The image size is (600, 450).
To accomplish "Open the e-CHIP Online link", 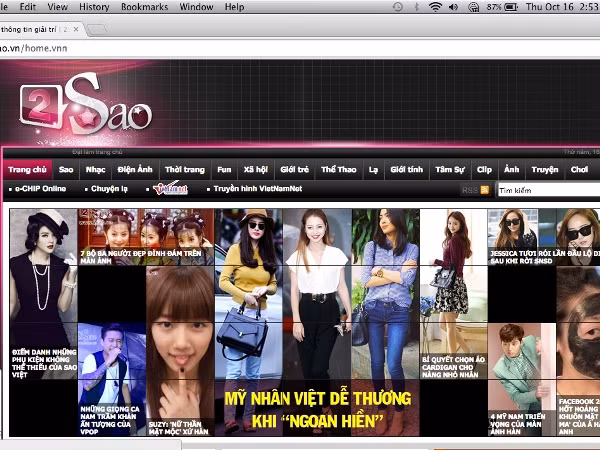I will pyautogui.click(x=40, y=189).
